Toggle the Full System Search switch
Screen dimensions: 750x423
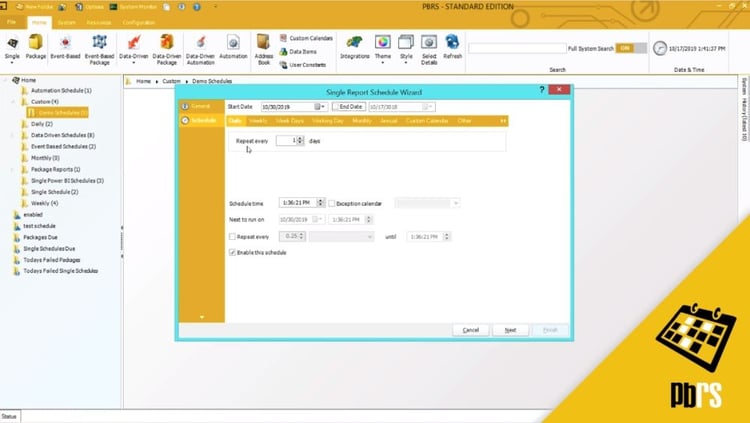tap(631, 48)
